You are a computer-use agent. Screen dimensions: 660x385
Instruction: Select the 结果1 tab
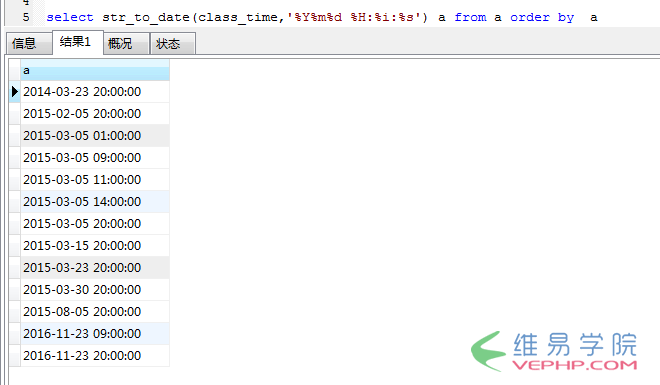click(x=78, y=42)
